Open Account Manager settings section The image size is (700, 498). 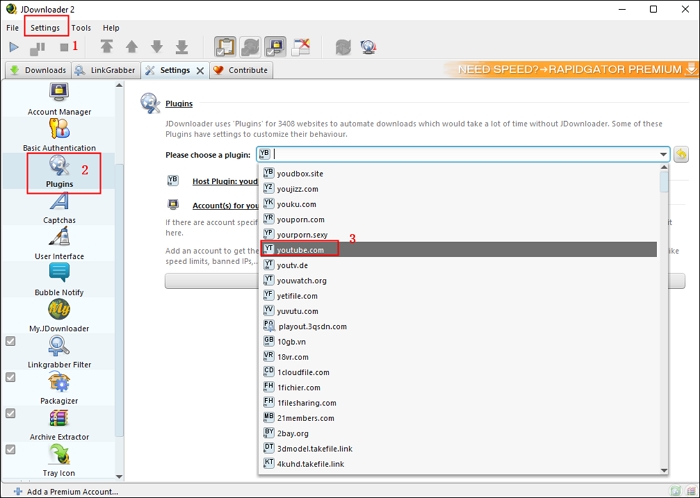click(x=59, y=99)
